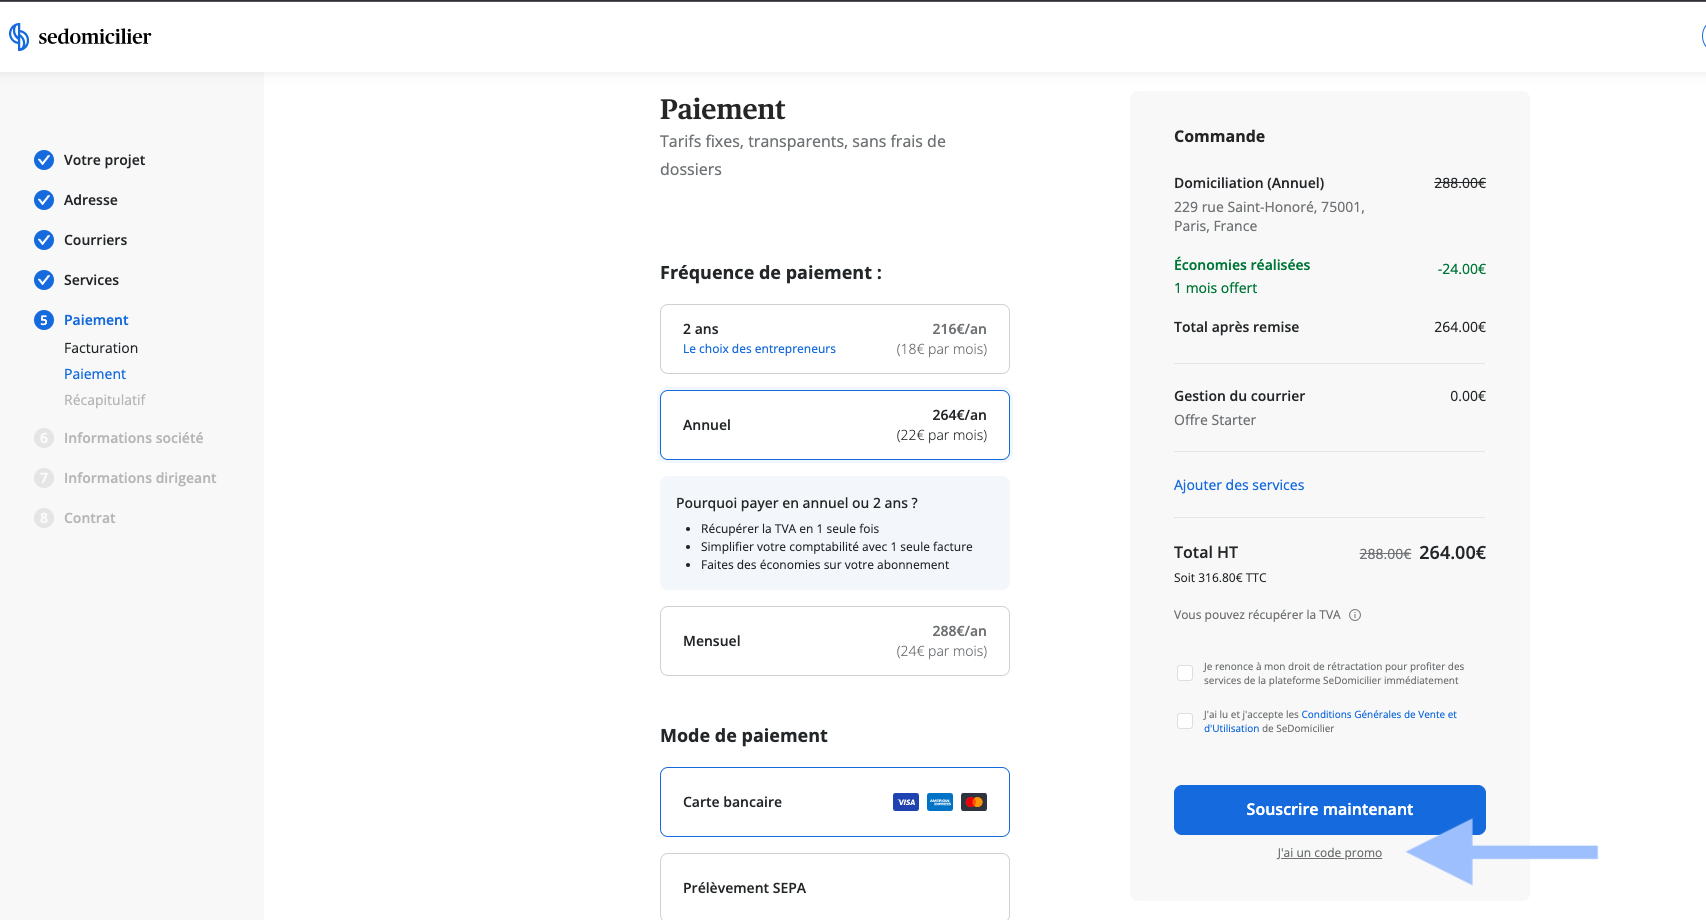Click Ajouter des services link
The image size is (1706, 920).
coord(1239,485)
